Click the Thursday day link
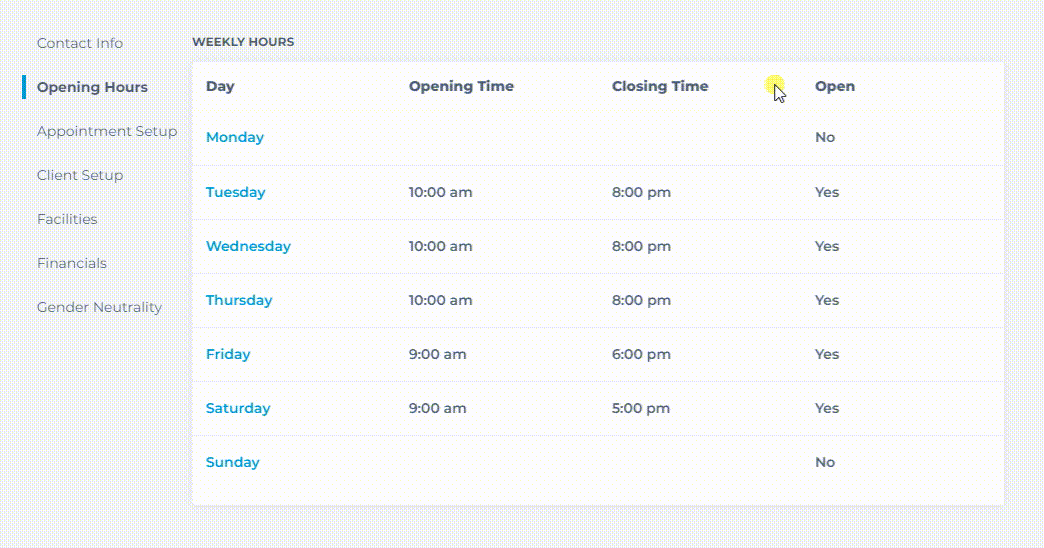The image size is (1044, 548). tap(238, 300)
